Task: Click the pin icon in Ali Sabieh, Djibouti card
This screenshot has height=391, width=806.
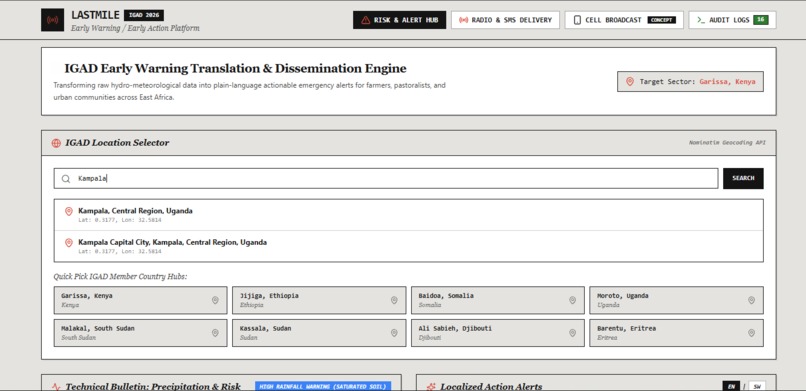Action: 572,333
